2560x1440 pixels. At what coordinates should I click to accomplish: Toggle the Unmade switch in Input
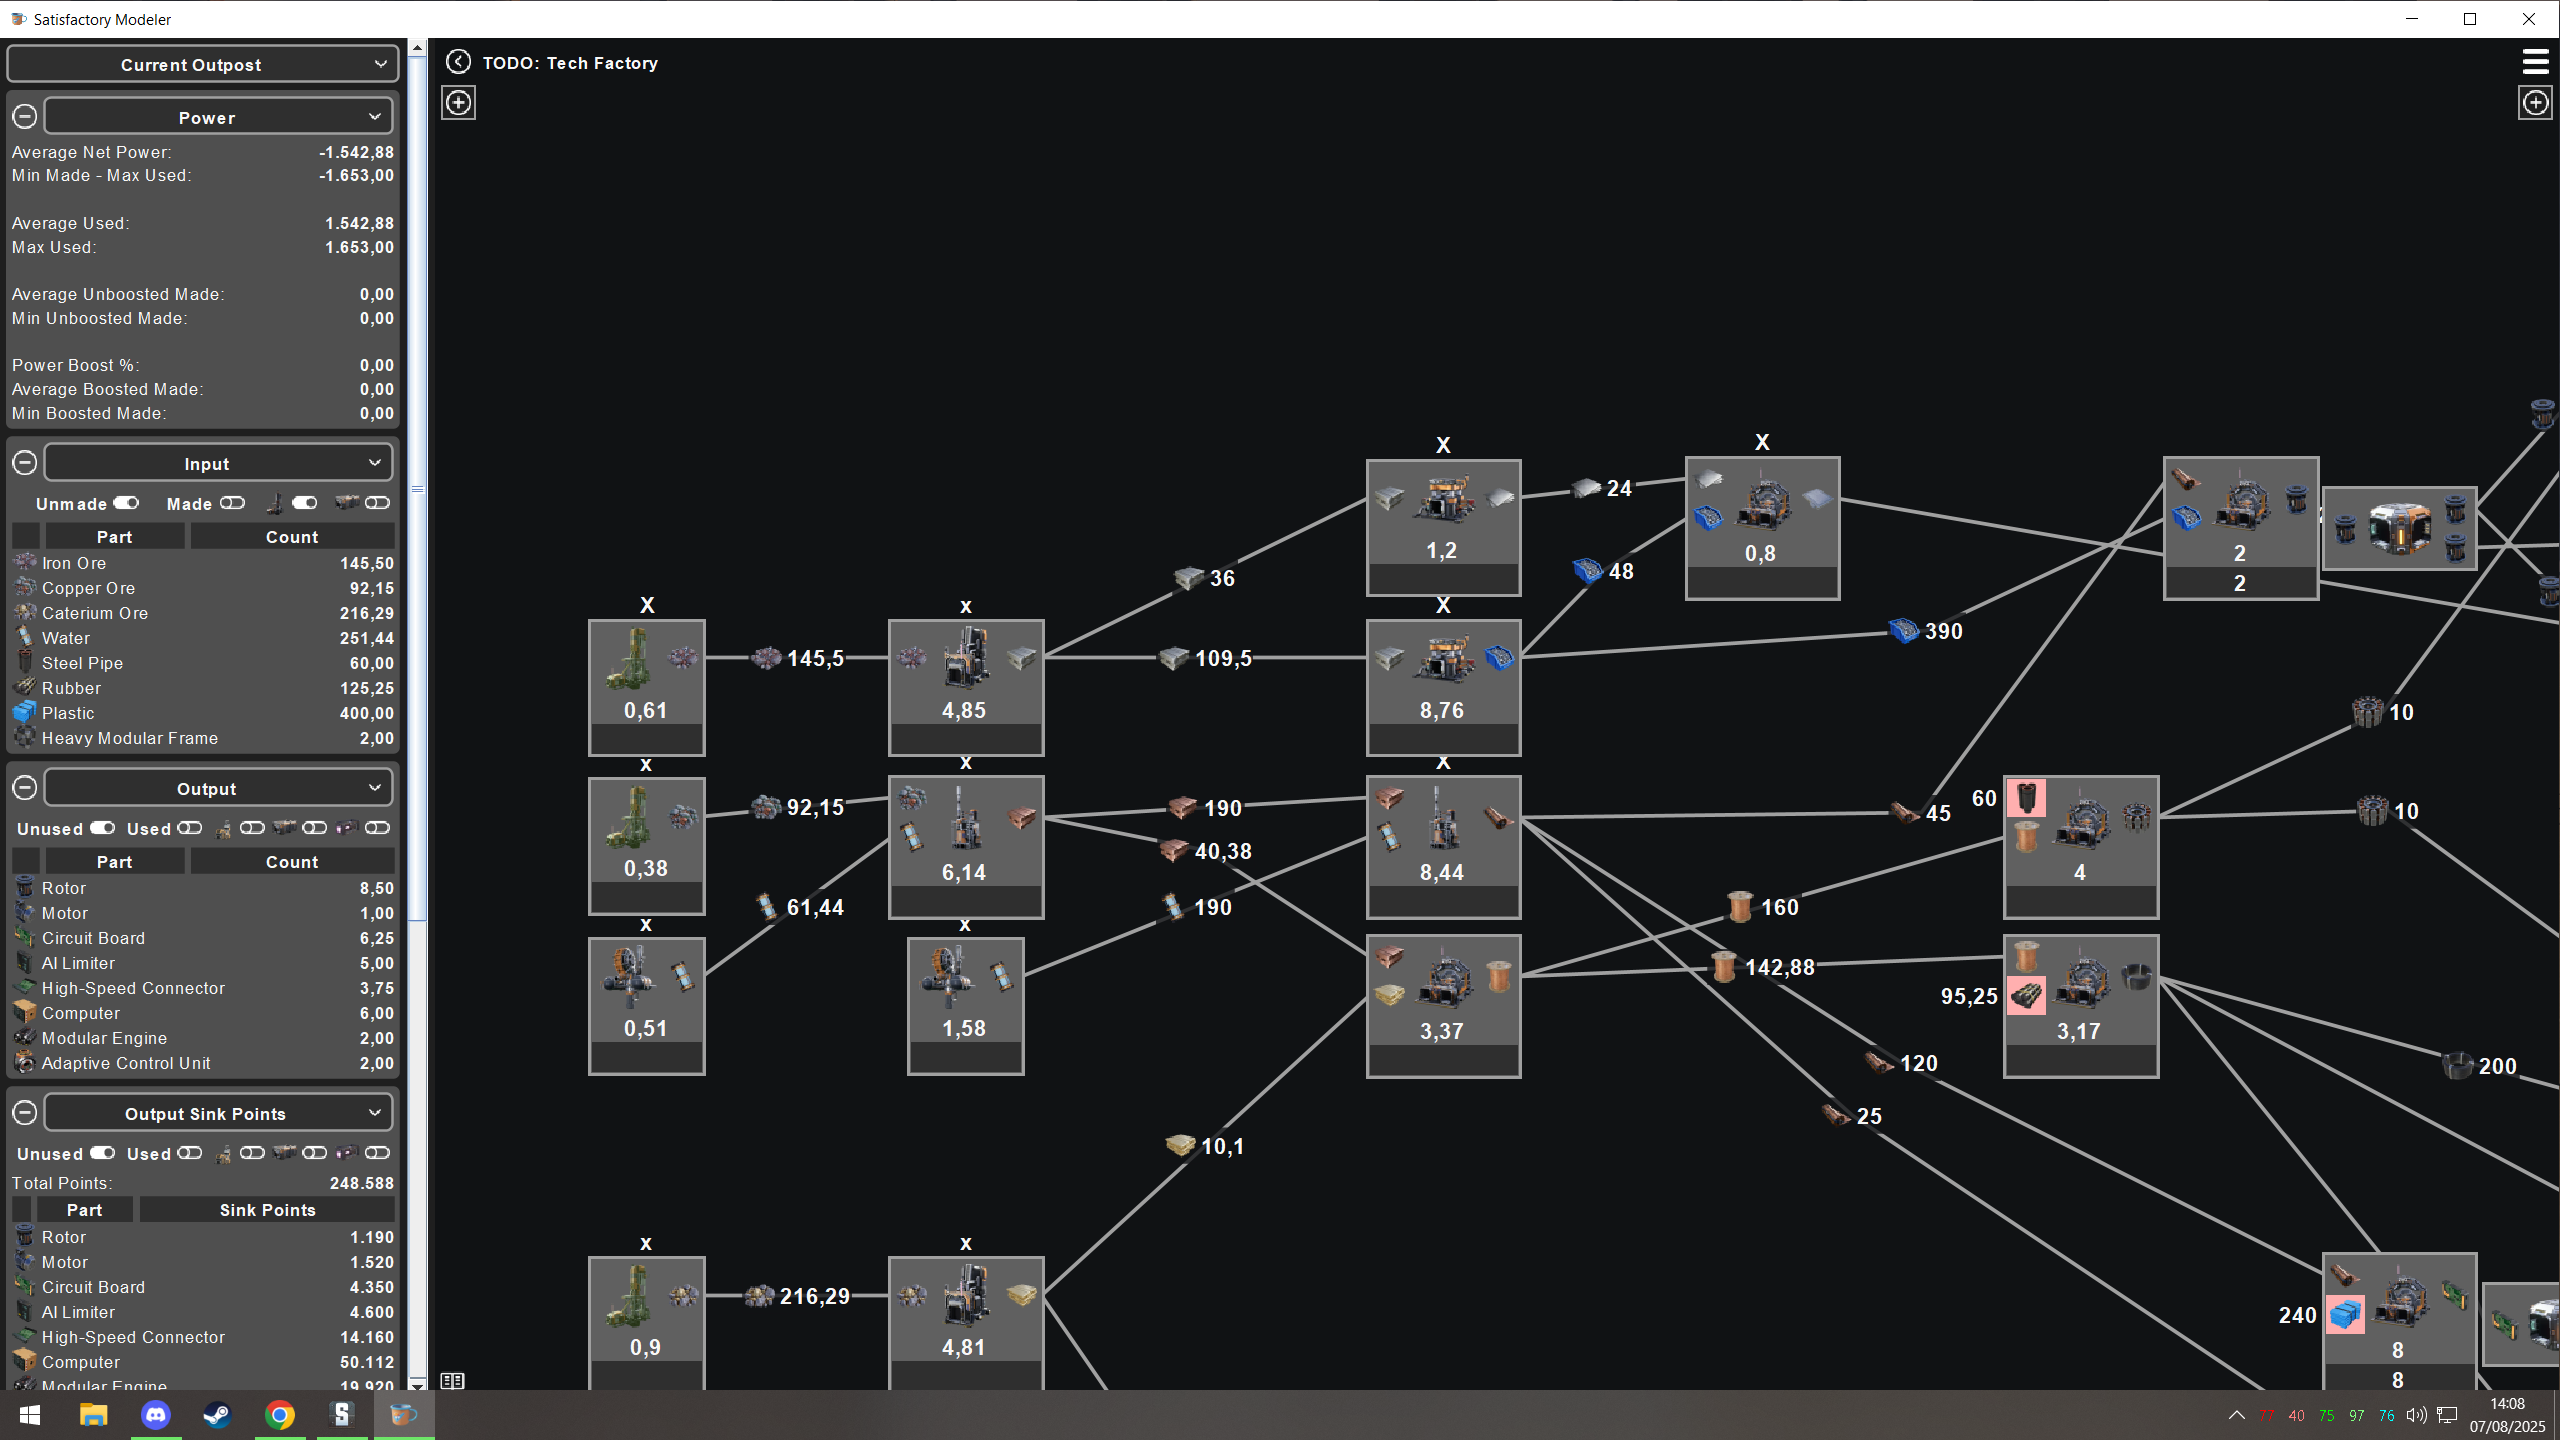tap(126, 503)
